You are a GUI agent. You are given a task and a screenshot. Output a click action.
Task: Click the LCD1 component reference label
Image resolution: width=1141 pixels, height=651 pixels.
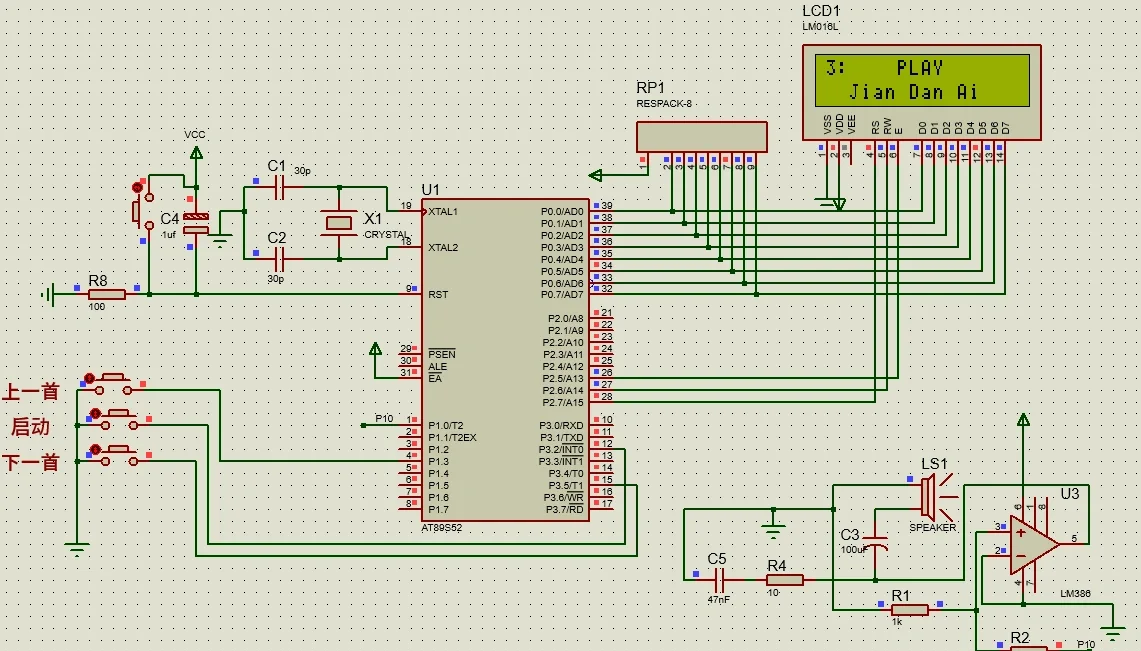821,11
